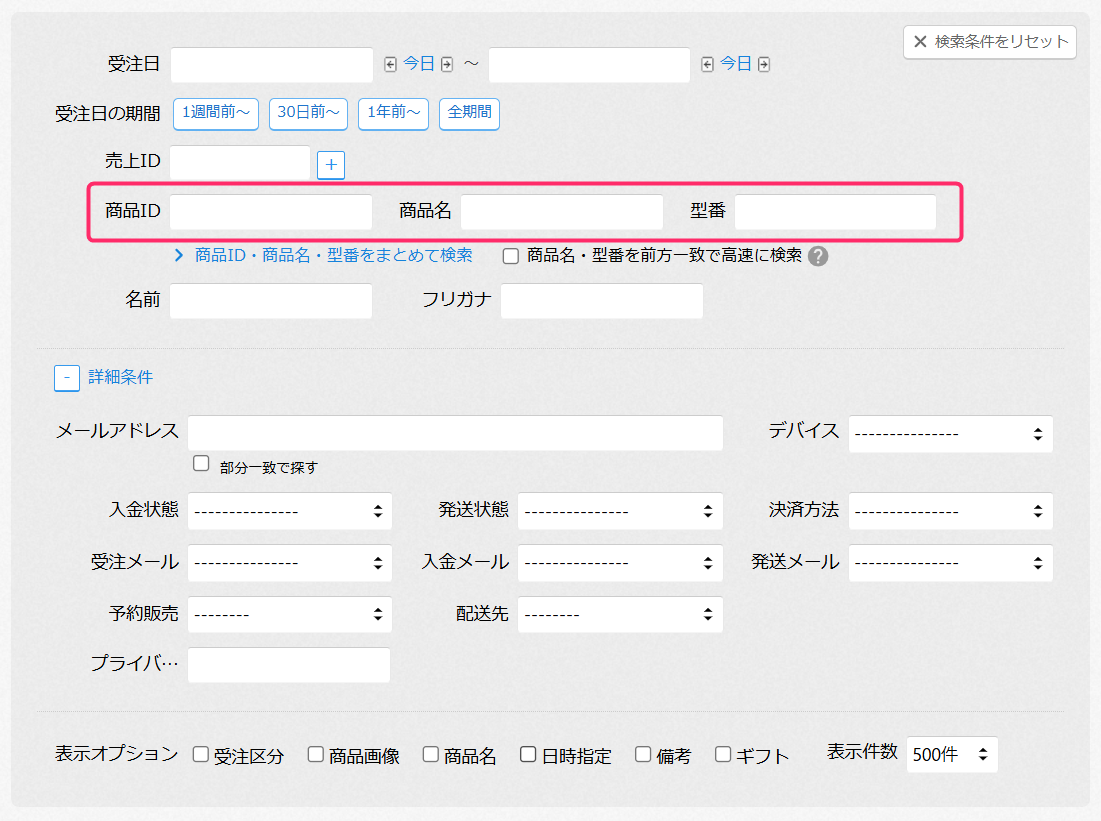1101x821 pixels.
Task: Enable 商品名・型番を前方一致で高速に検索 checkbox
Action: click(x=511, y=256)
